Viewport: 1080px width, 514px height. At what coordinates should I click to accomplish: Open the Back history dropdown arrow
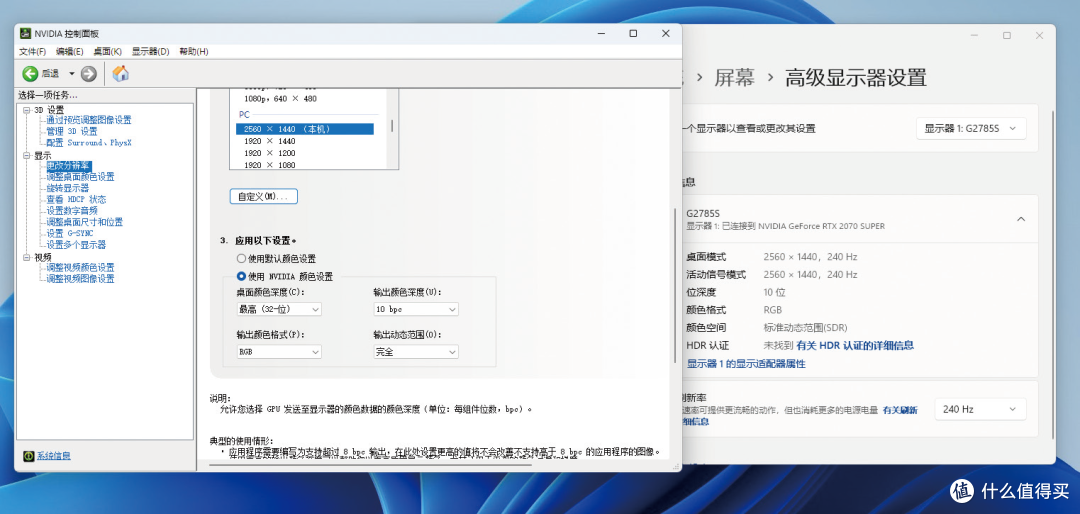tap(71, 74)
